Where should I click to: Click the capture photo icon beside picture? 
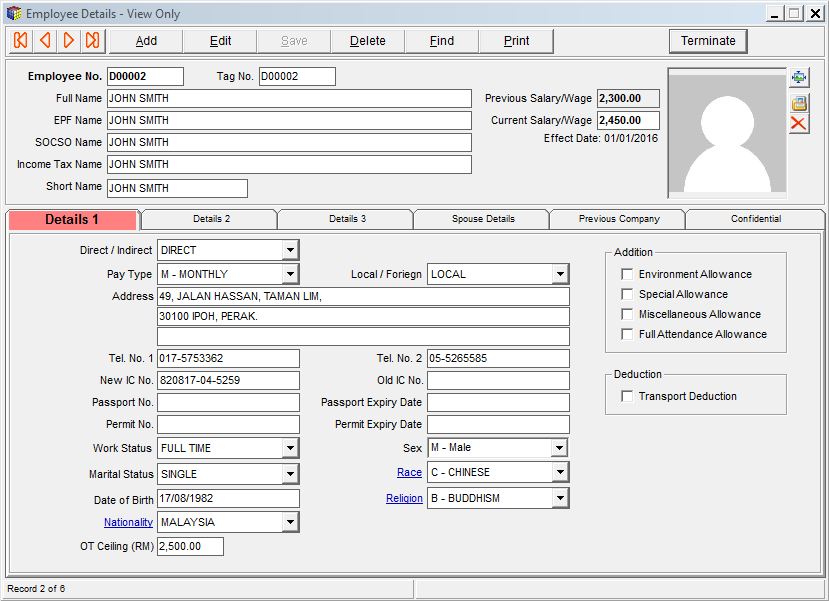[x=799, y=78]
